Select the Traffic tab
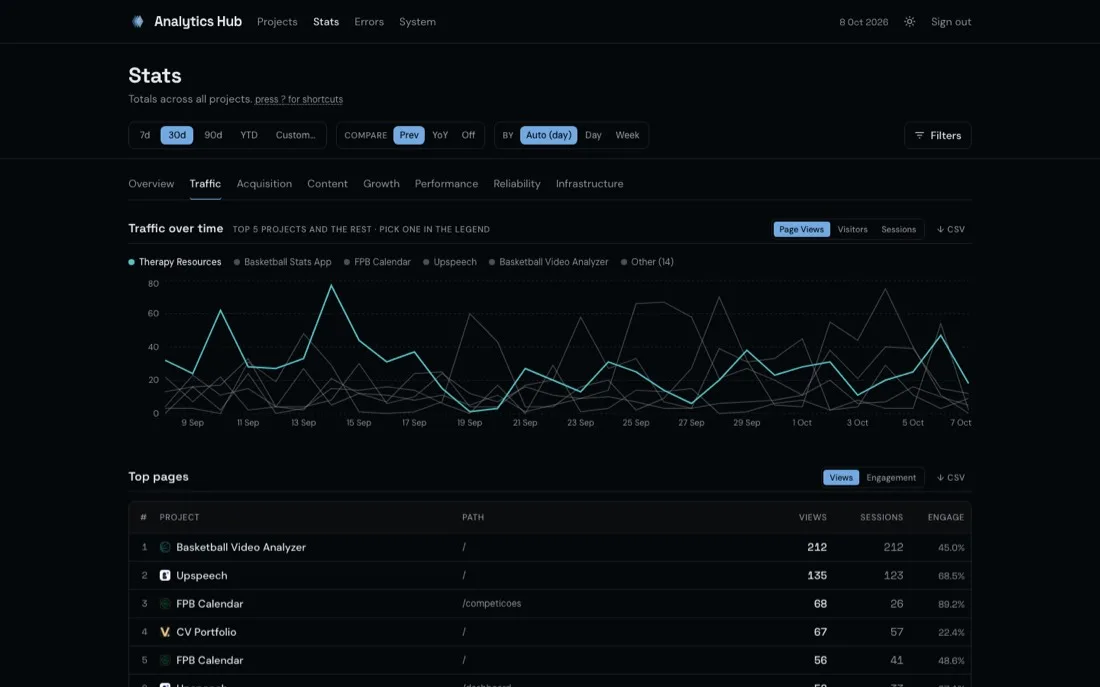This screenshot has height=687, width=1100. [205, 184]
